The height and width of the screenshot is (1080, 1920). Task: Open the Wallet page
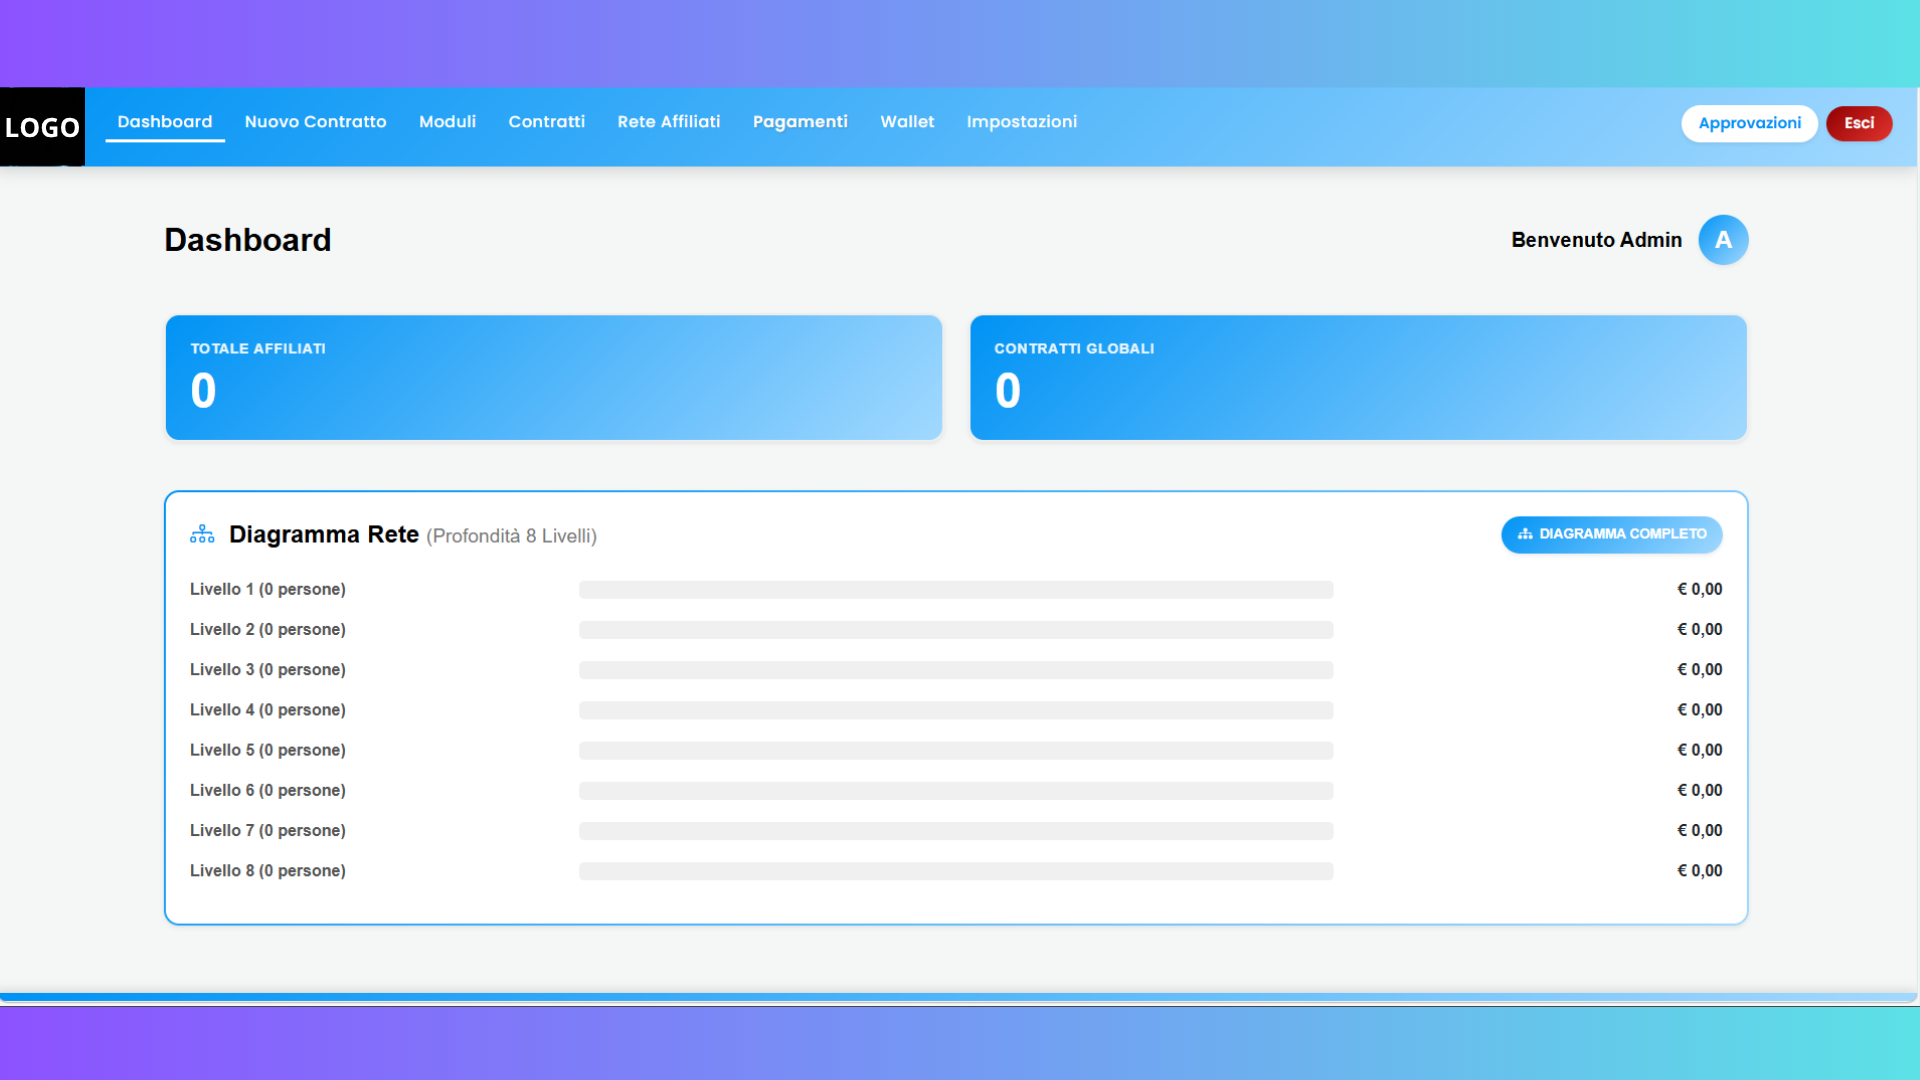pos(907,122)
